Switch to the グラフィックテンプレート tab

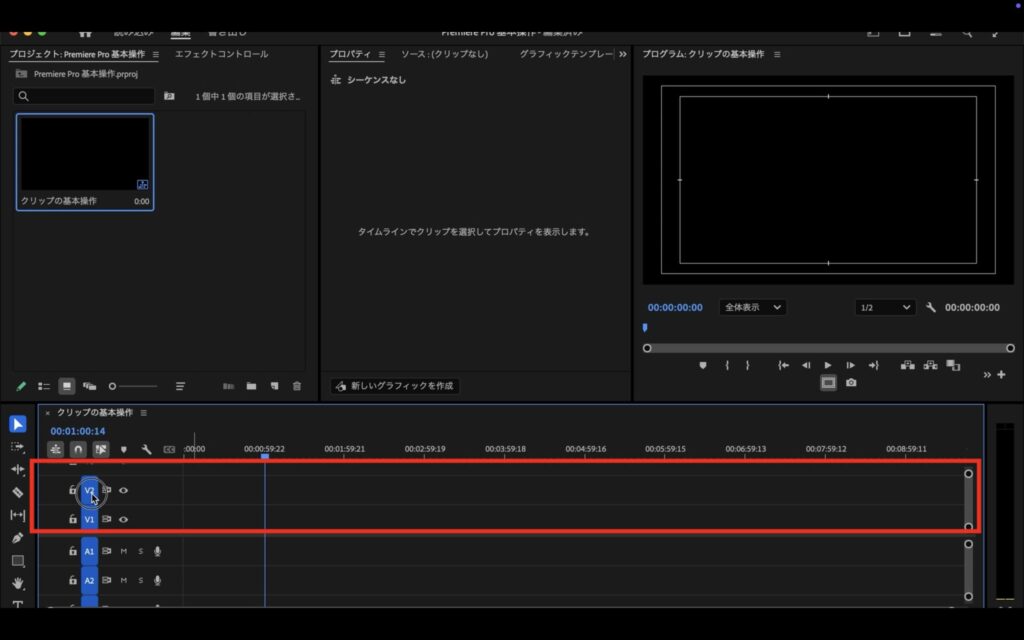(566, 54)
